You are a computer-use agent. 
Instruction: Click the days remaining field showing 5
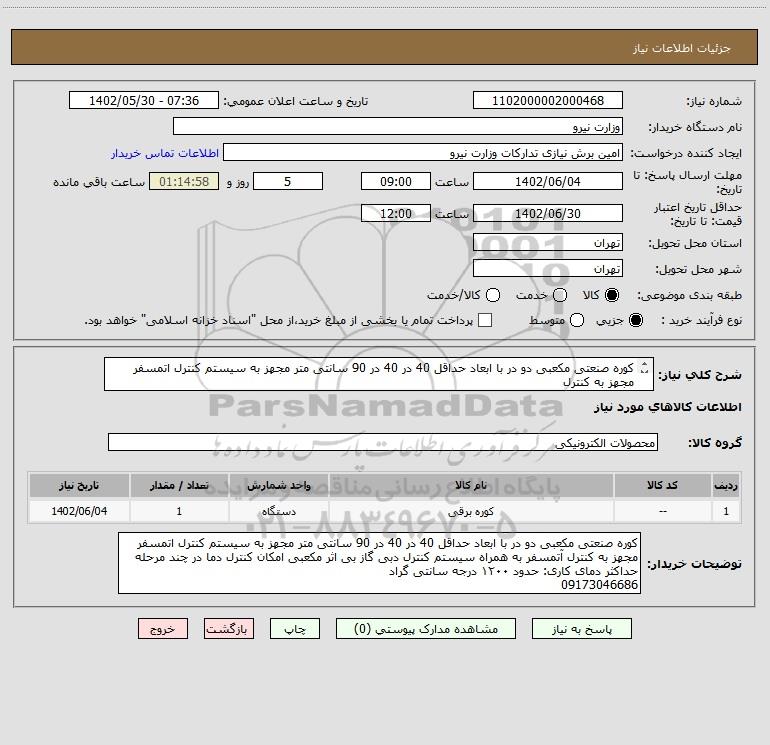pos(288,181)
